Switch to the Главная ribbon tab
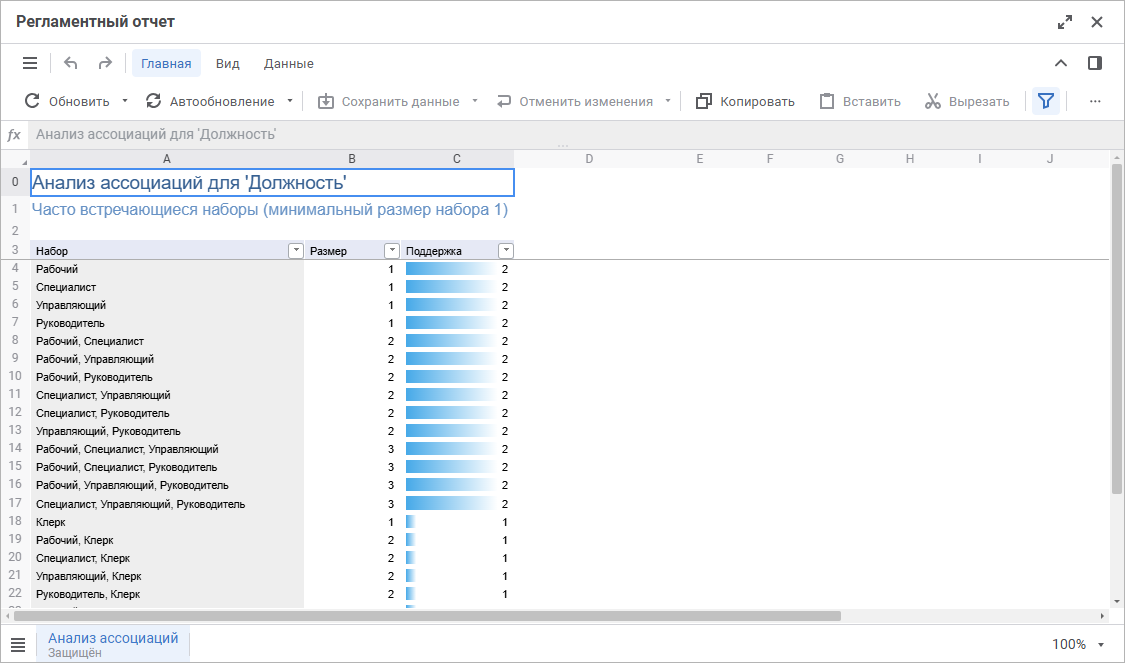The height and width of the screenshot is (663, 1125). pos(166,63)
